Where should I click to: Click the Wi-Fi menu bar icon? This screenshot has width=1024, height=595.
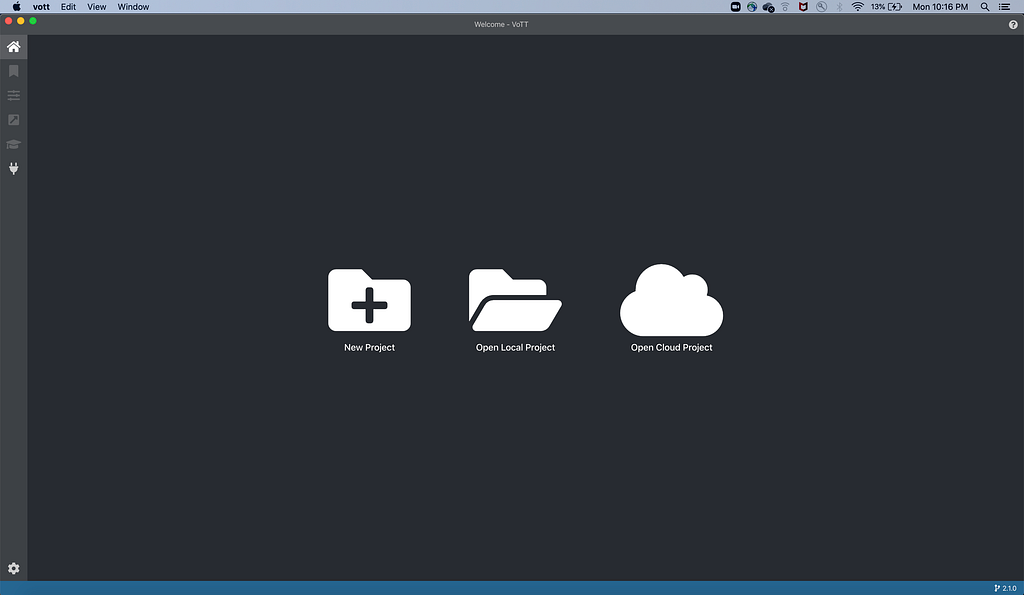pyautogui.click(x=857, y=7)
